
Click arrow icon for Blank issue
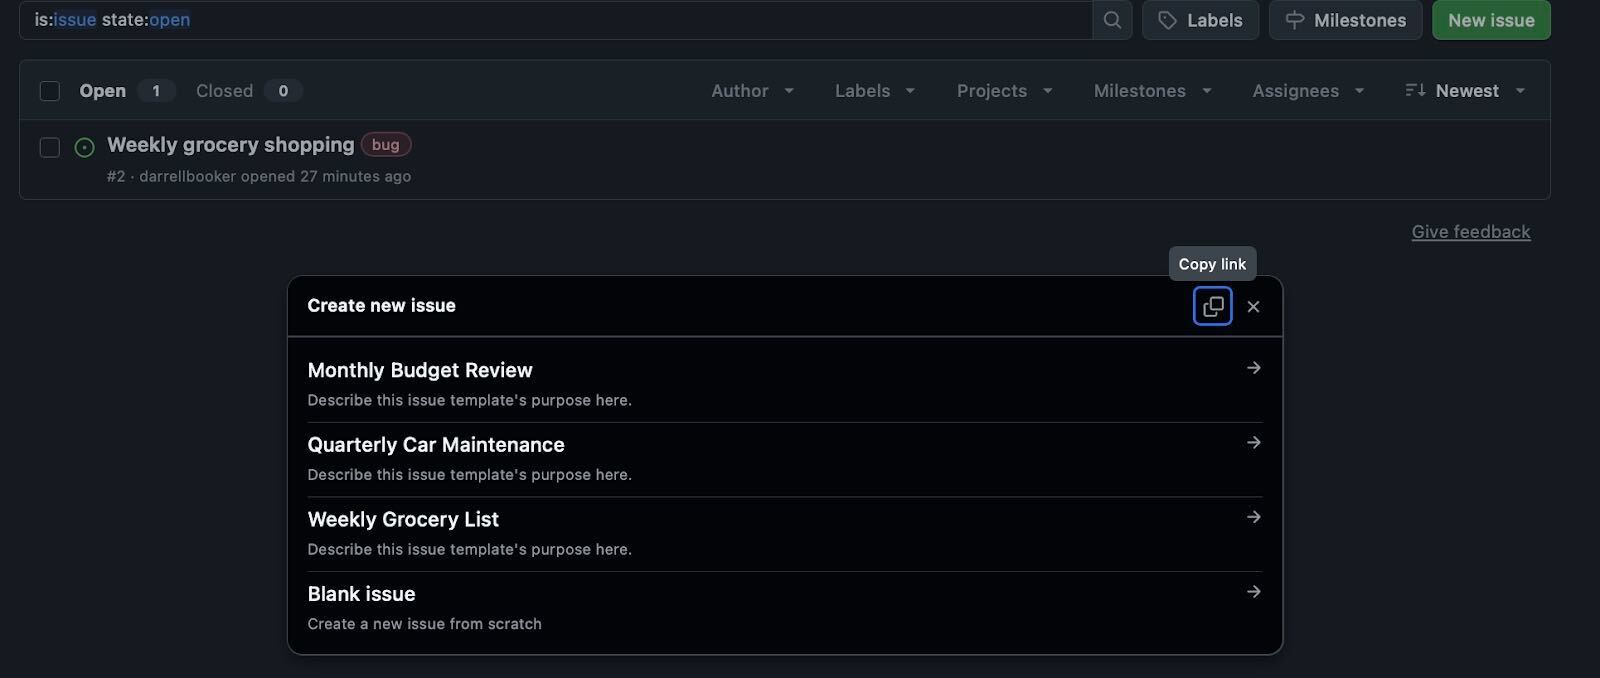click(x=1253, y=592)
